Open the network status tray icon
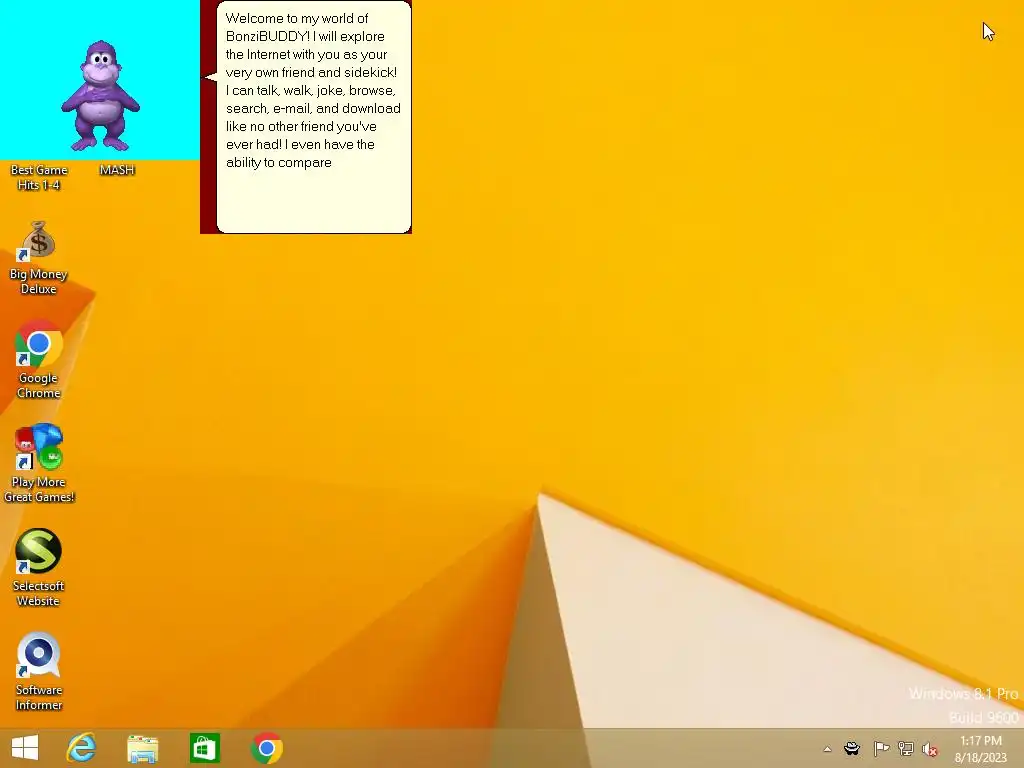 (x=906, y=748)
